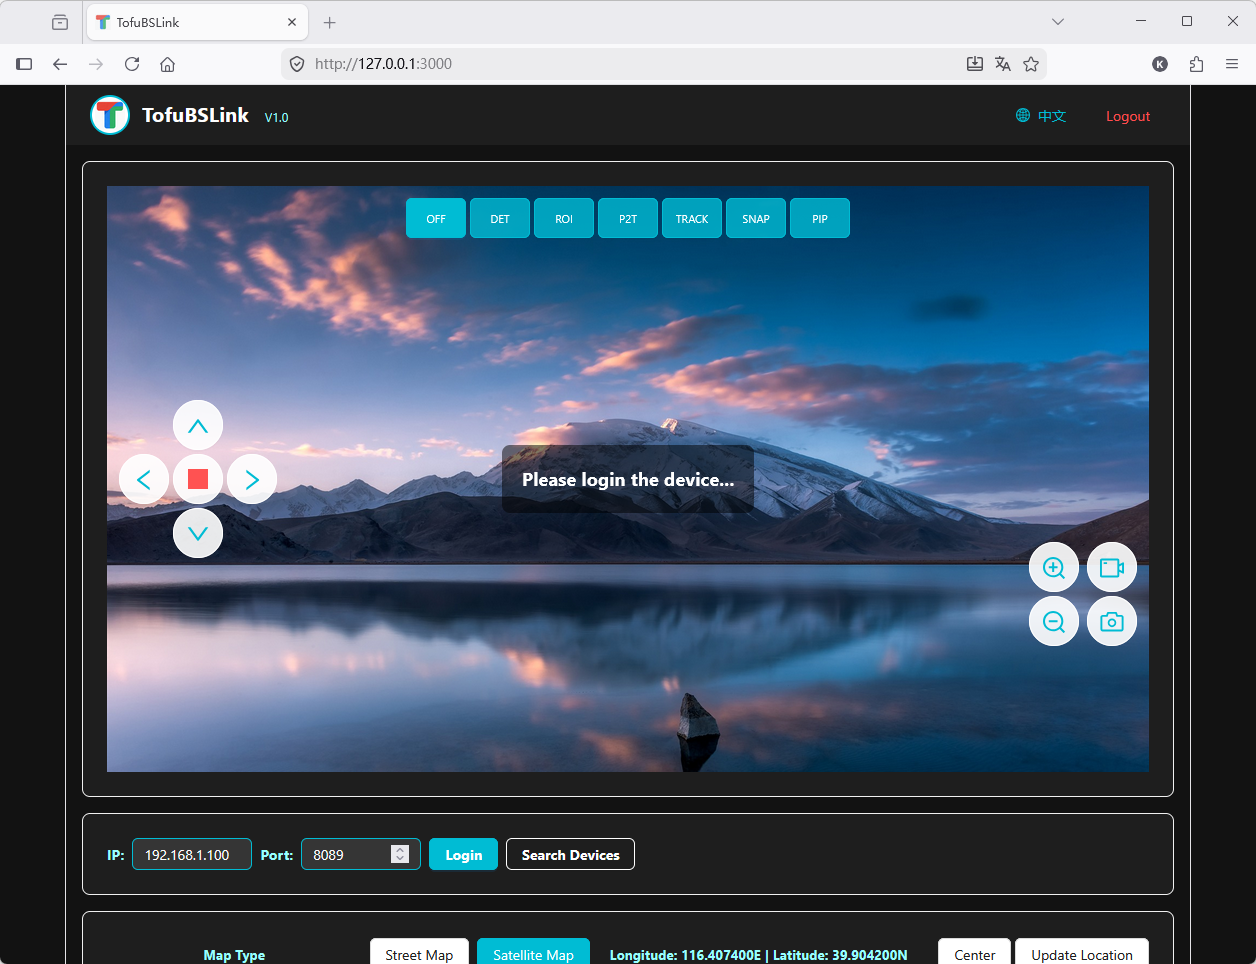Start video recording with camcorder icon
Image resolution: width=1256 pixels, height=964 pixels.
[1111, 568]
